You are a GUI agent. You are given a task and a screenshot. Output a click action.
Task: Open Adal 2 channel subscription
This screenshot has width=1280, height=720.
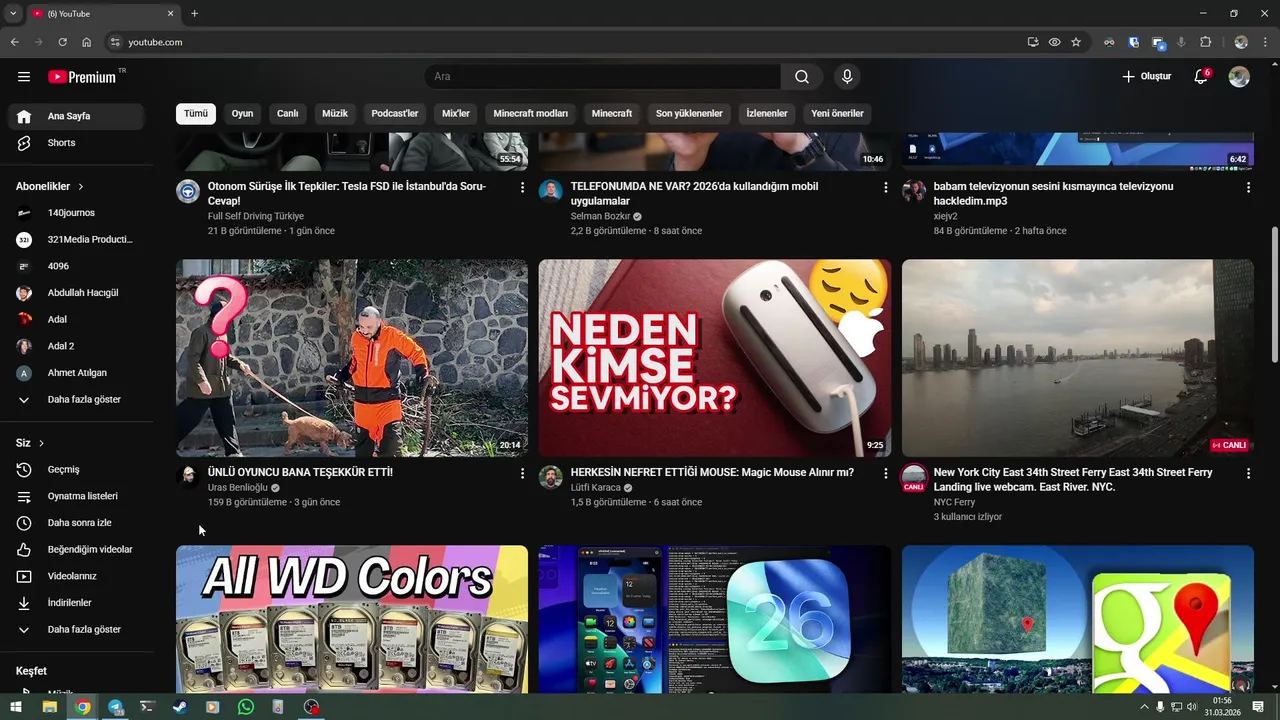tap(76, 346)
